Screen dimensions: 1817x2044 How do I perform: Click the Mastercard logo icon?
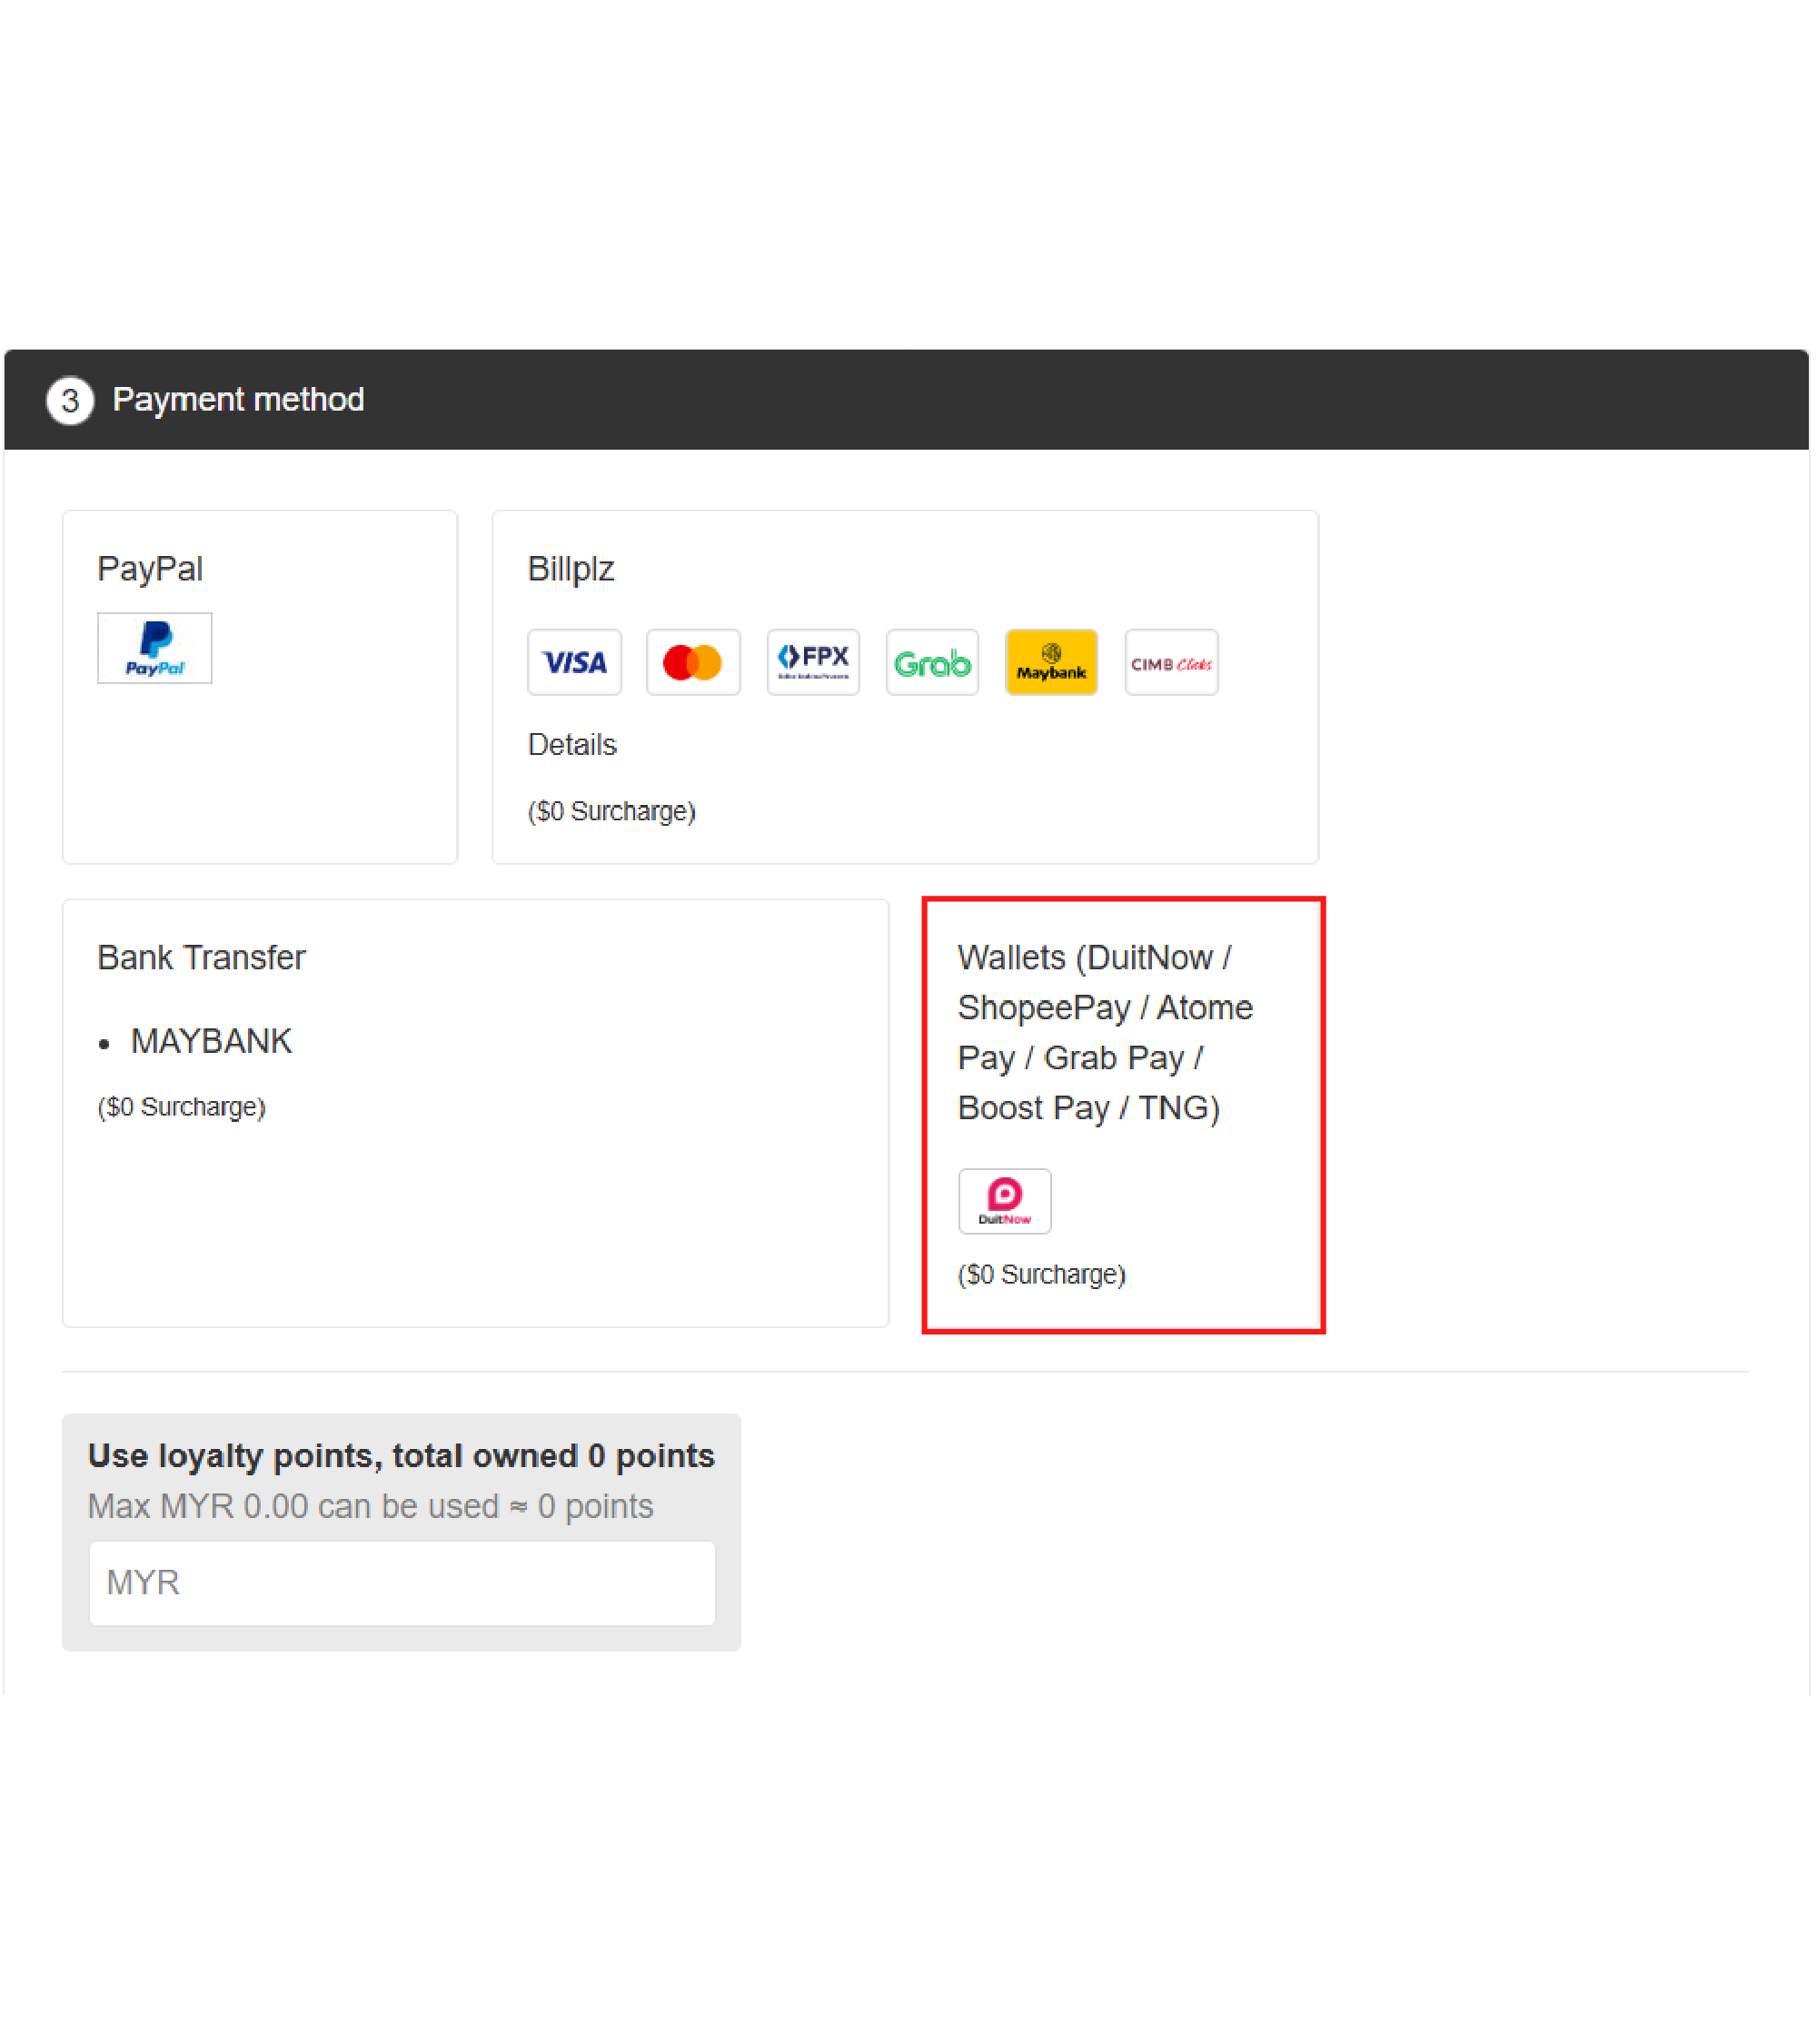pos(694,663)
